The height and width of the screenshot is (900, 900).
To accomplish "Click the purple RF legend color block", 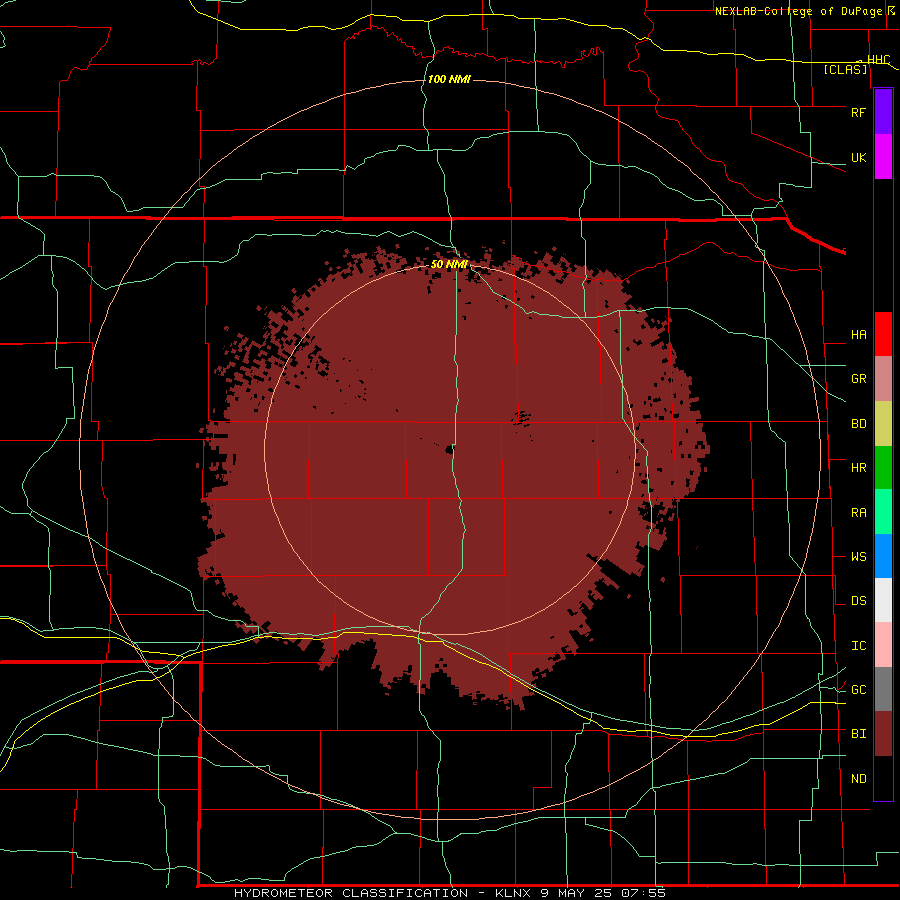I will coord(883,112).
